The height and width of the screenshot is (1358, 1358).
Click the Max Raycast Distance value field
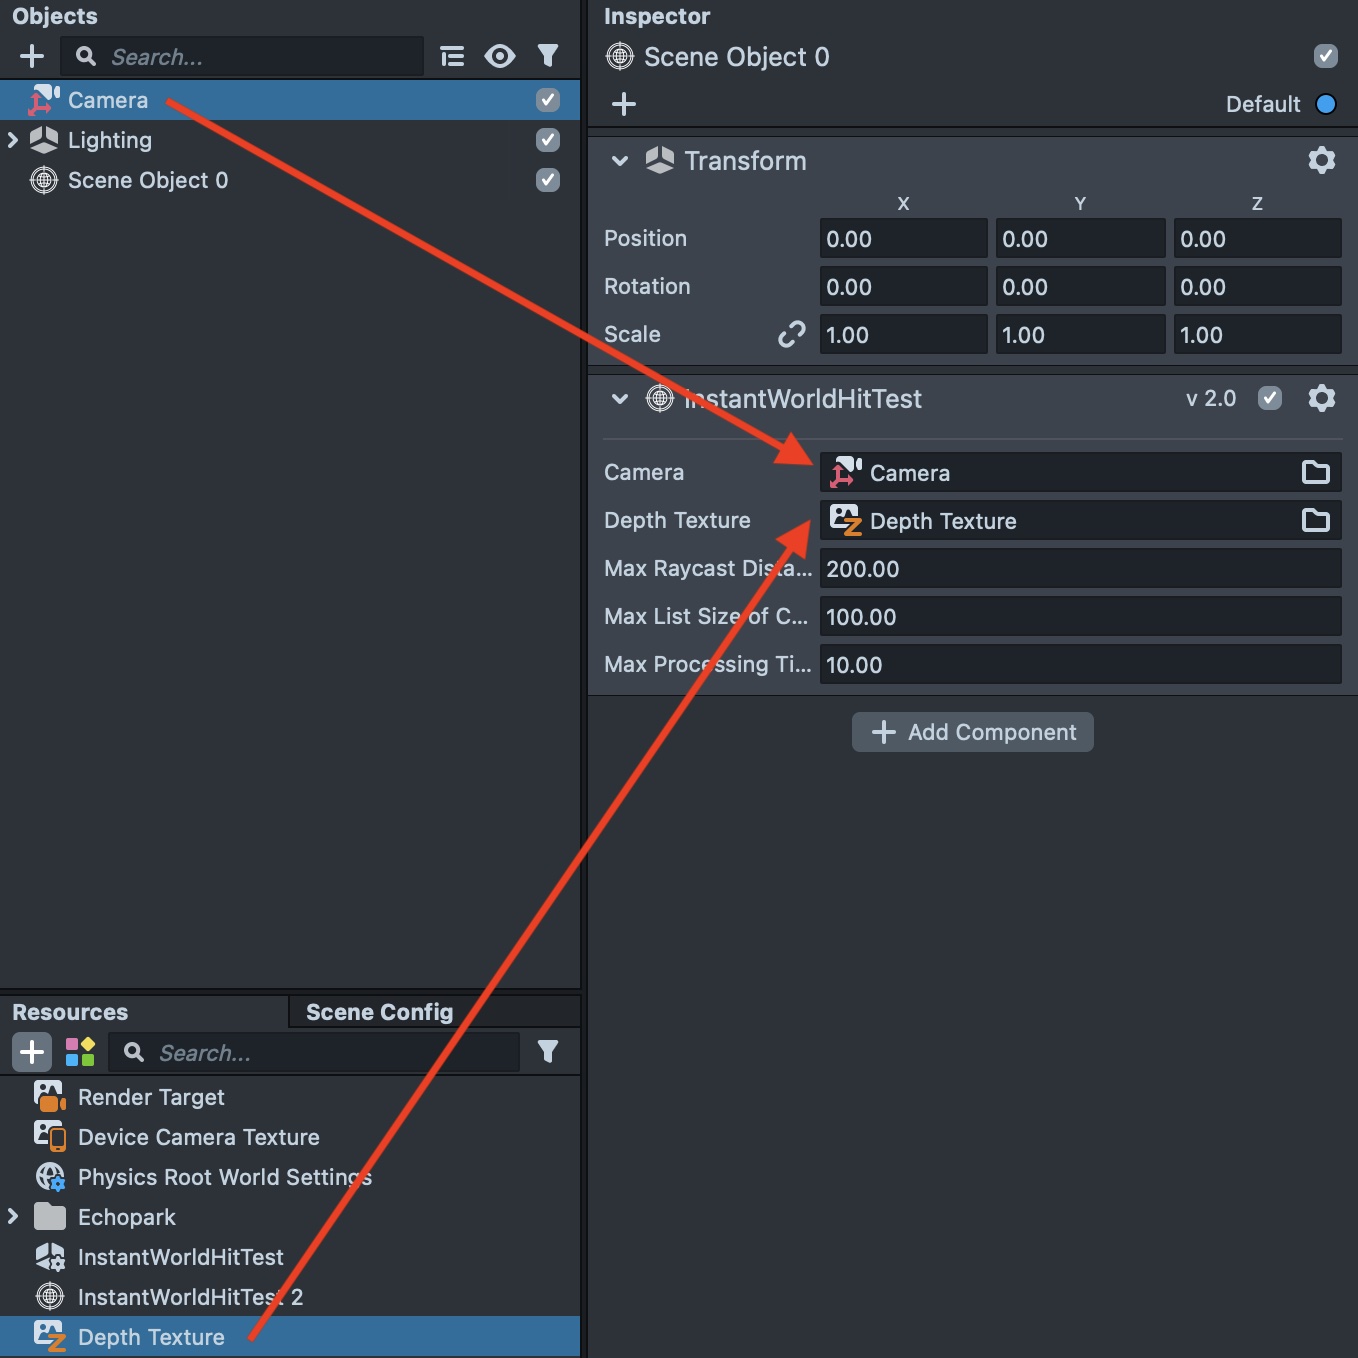pos(1079,568)
